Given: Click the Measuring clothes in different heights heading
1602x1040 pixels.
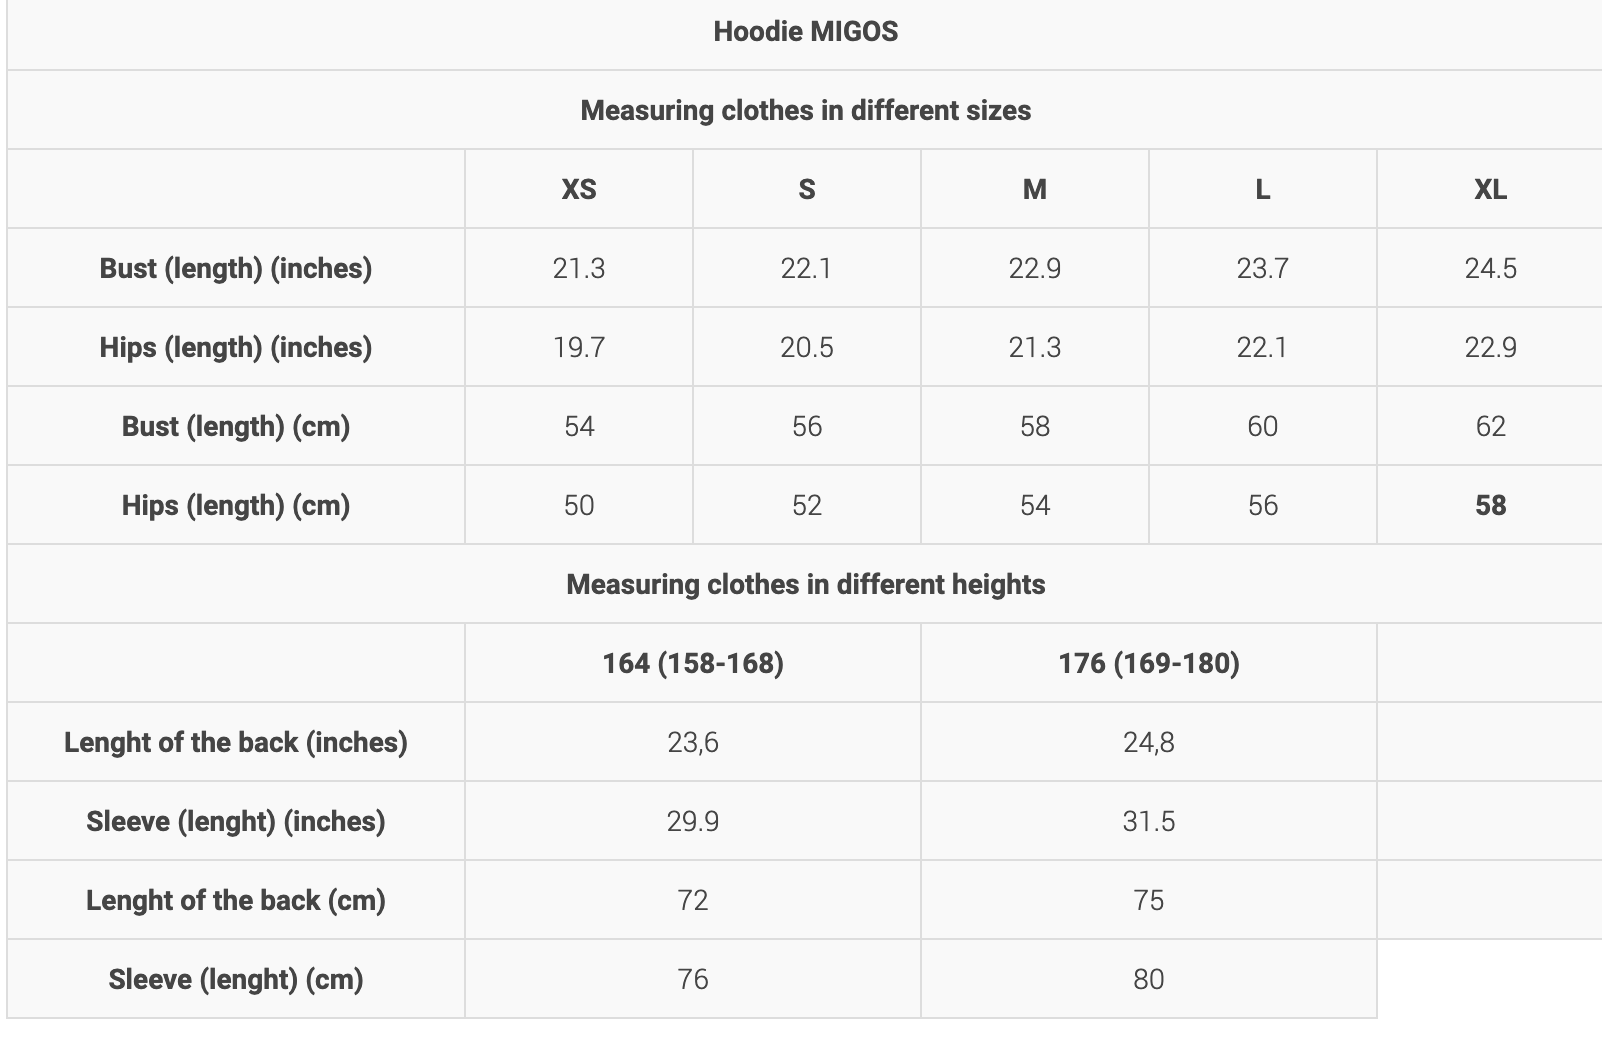Looking at the screenshot, I should [805, 584].
